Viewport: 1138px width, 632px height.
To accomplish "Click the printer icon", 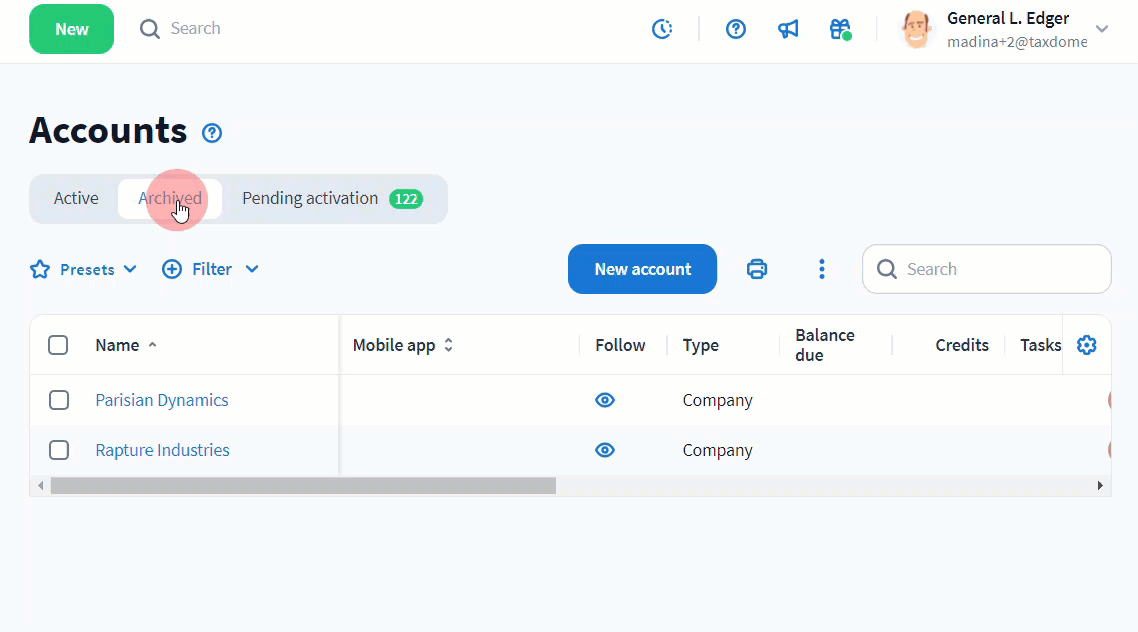I will click(757, 269).
